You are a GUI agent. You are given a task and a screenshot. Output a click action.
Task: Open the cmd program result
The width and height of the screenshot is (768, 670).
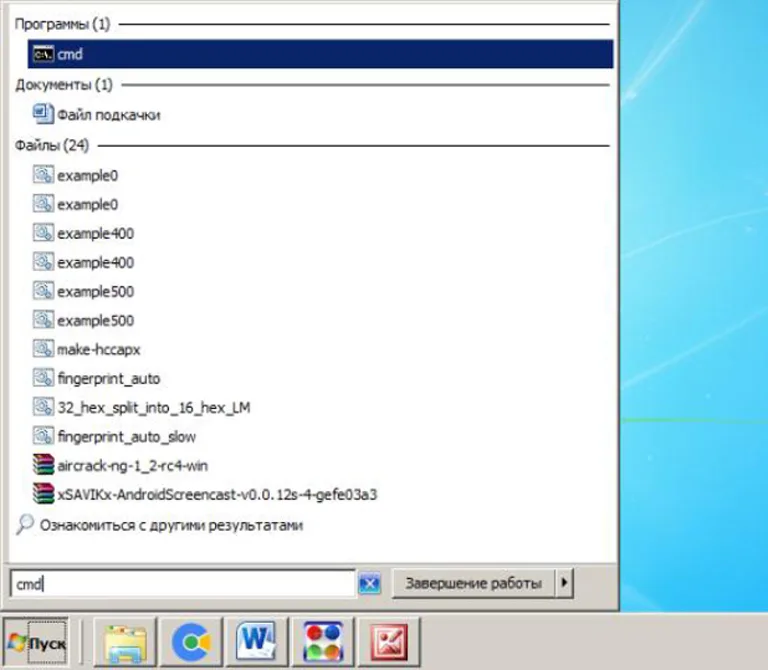(x=320, y=54)
